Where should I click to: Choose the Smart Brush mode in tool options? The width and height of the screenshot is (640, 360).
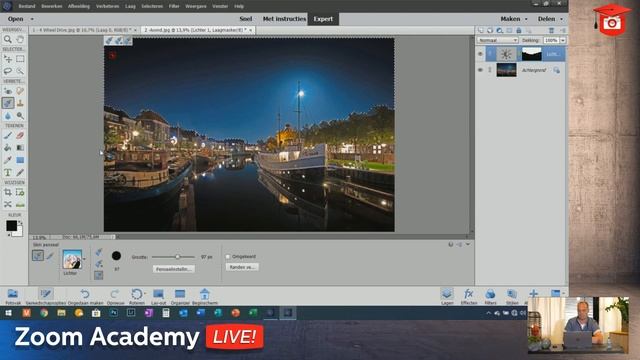point(38,256)
